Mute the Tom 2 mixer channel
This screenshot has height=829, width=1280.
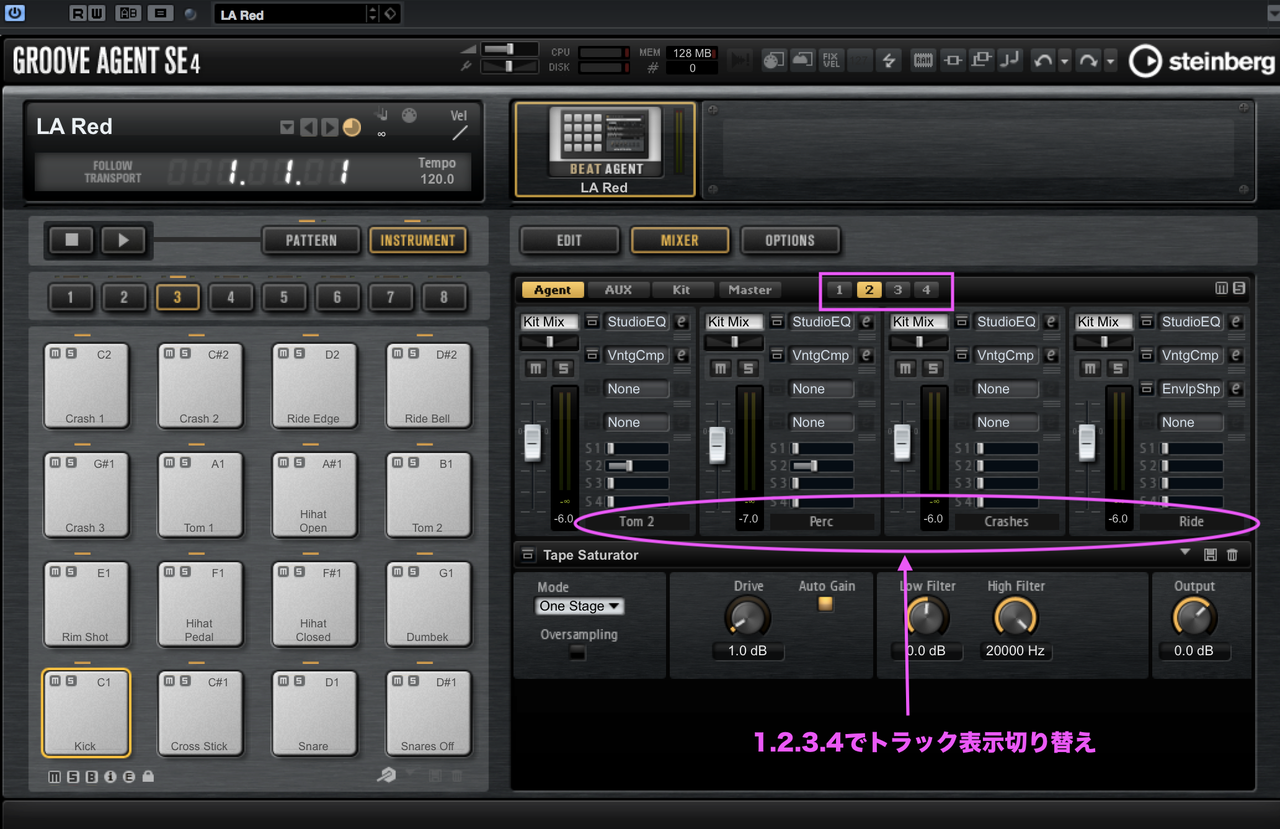536,369
